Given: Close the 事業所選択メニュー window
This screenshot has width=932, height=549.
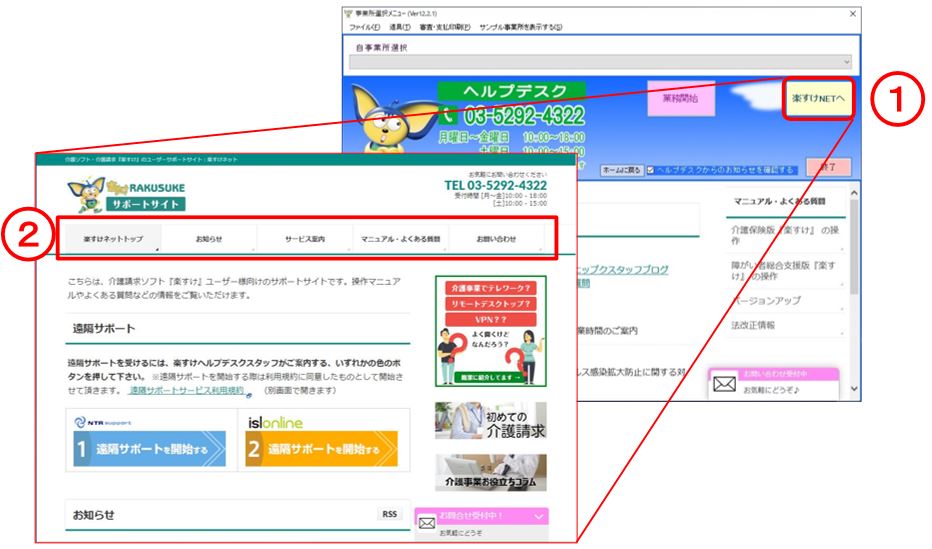Looking at the screenshot, I should coord(852,14).
